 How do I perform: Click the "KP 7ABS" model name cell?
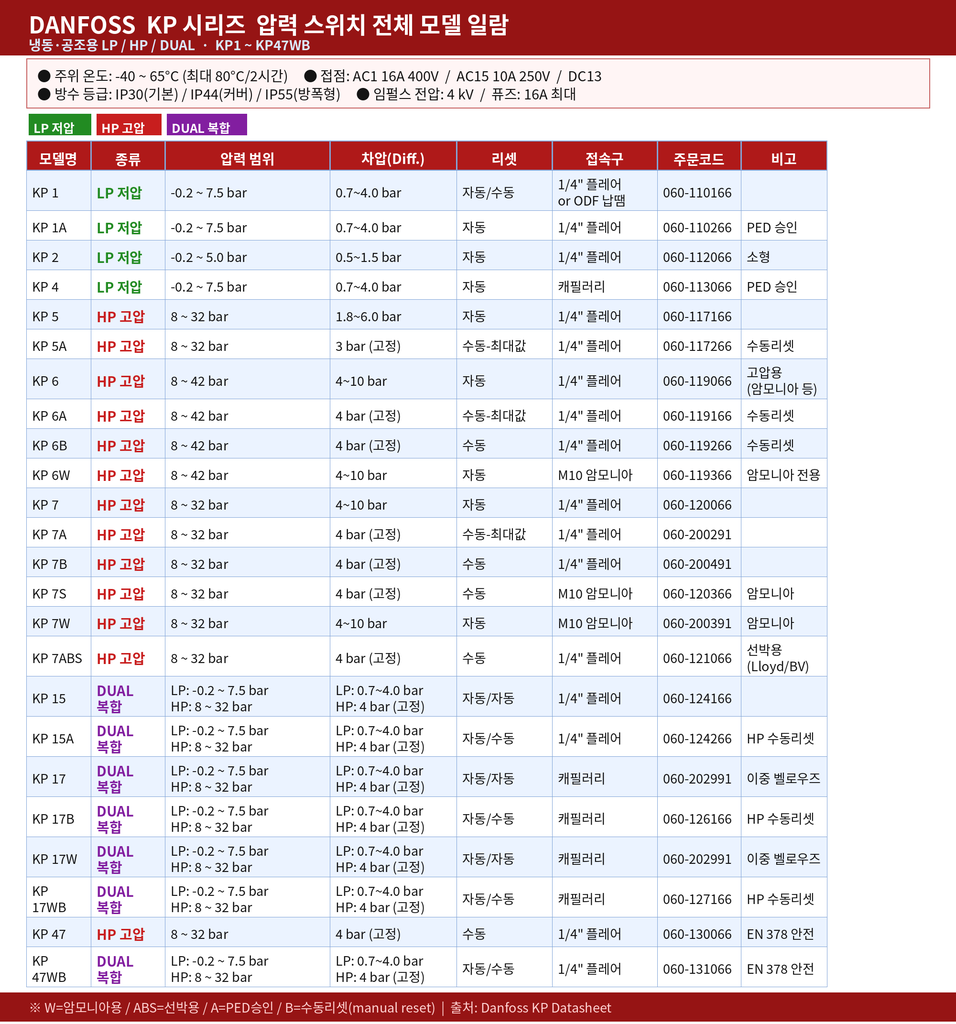pos(57,658)
